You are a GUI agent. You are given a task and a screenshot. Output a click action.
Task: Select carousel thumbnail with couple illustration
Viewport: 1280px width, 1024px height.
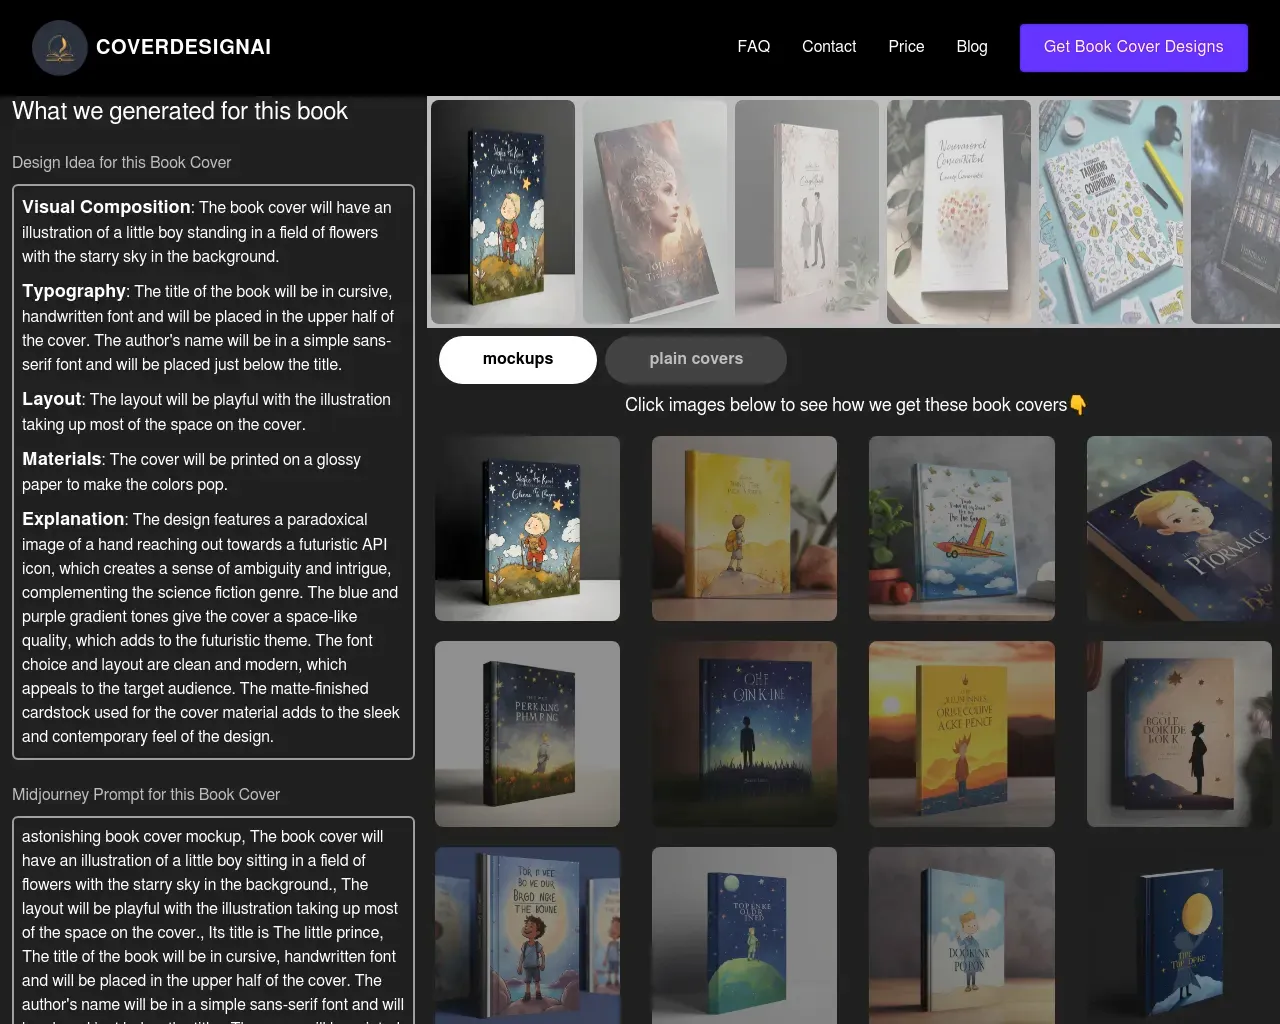click(807, 212)
